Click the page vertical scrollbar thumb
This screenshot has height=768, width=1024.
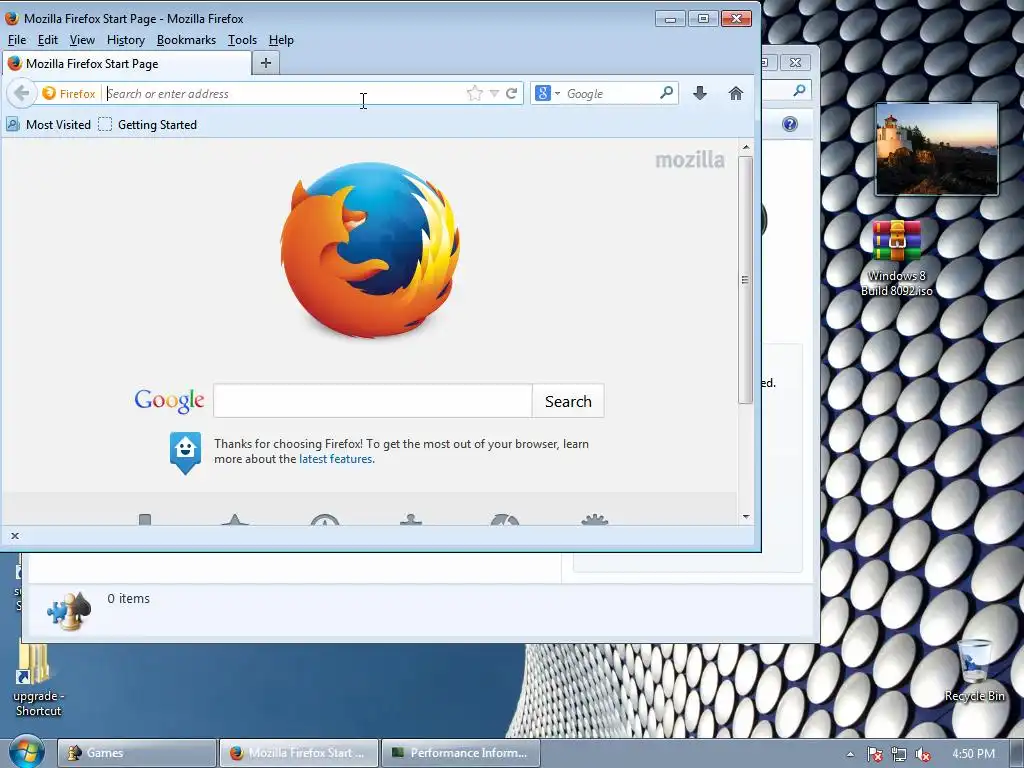(x=745, y=280)
